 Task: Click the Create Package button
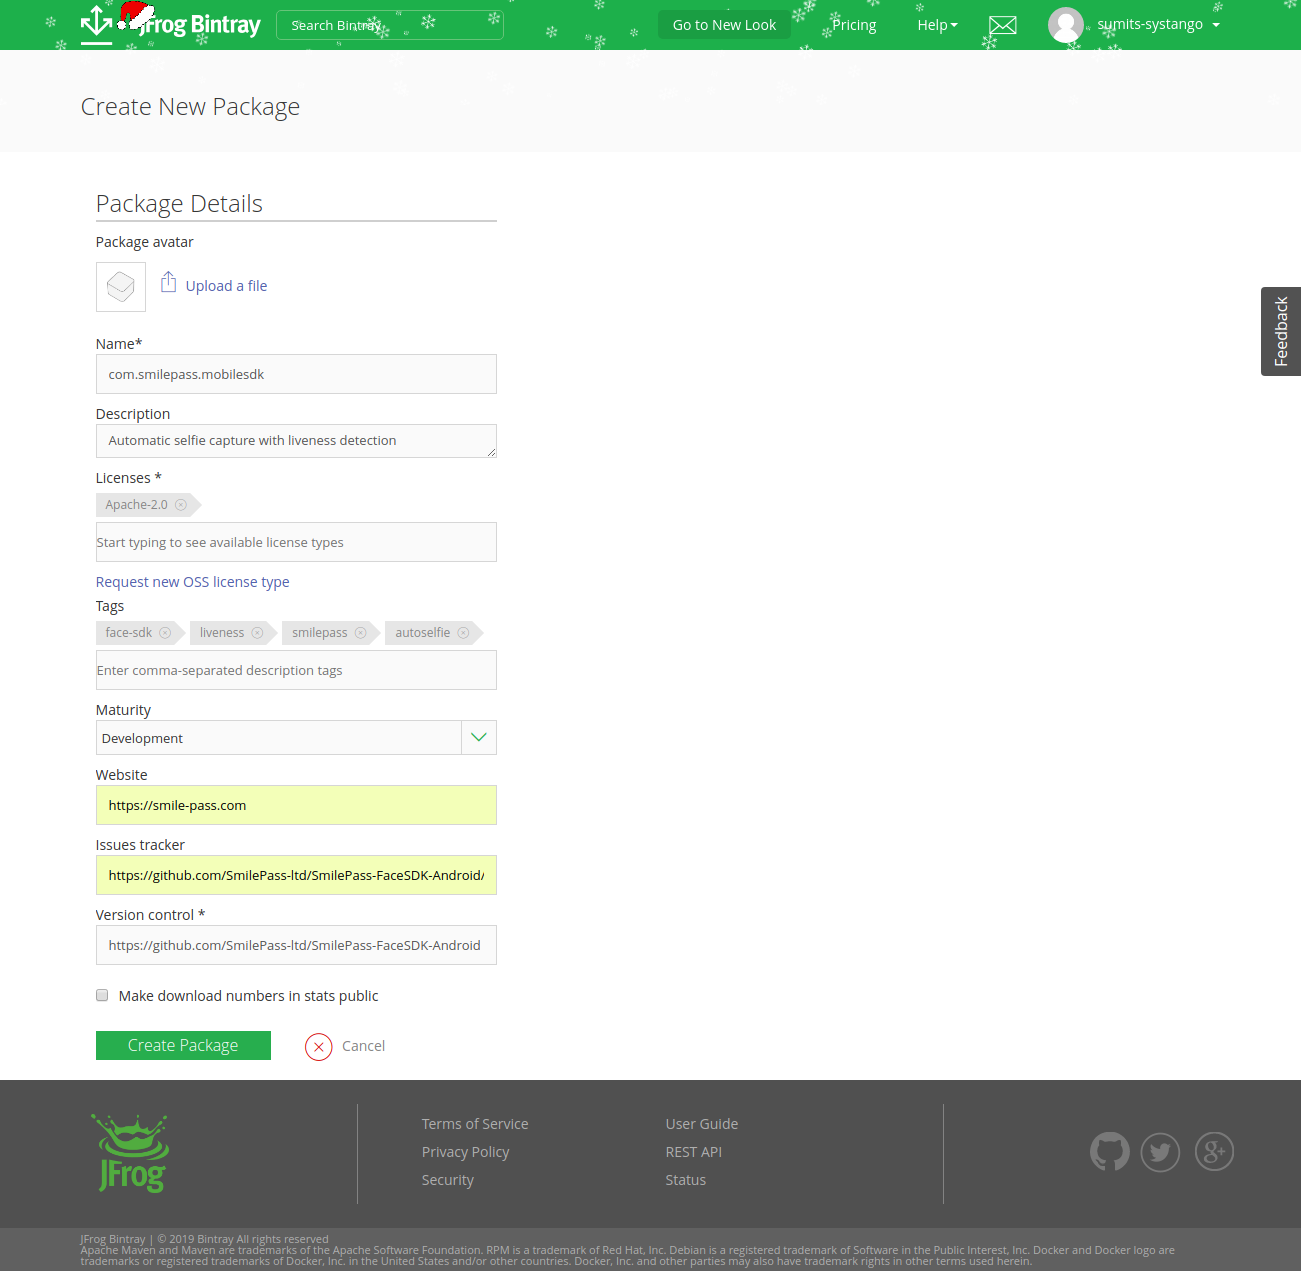(x=183, y=1045)
